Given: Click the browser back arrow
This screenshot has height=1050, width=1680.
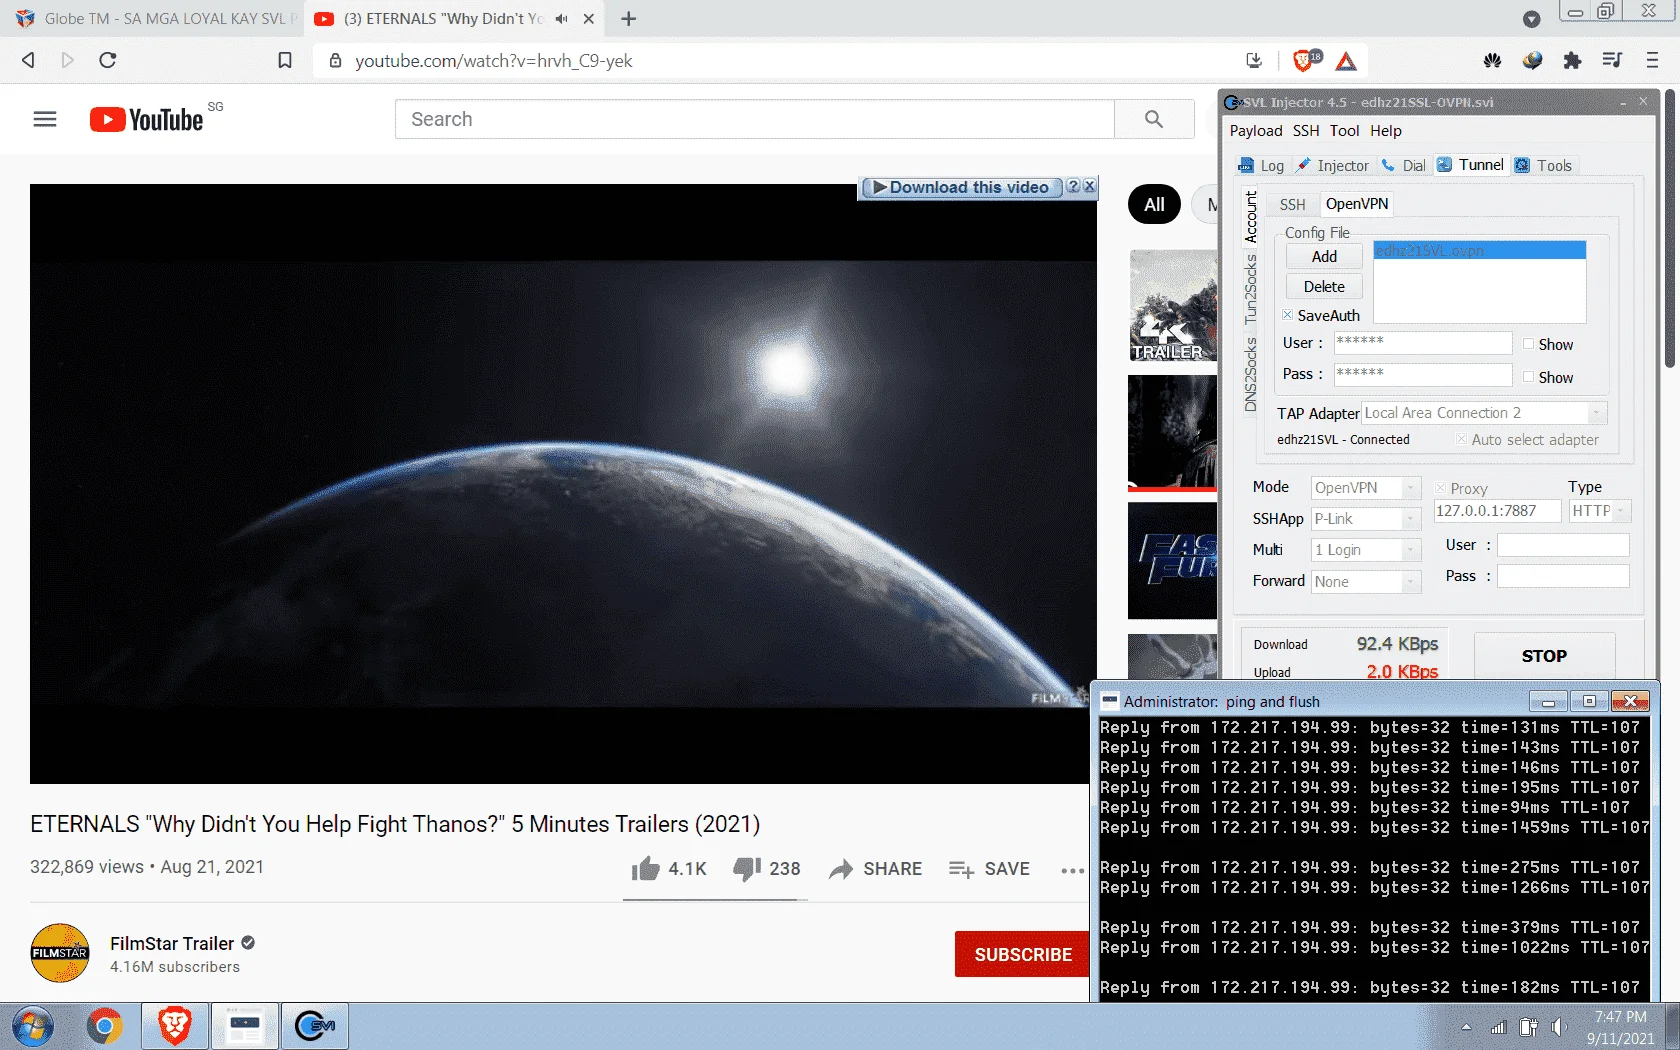Looking at the screenshot, I should (28, 60).
